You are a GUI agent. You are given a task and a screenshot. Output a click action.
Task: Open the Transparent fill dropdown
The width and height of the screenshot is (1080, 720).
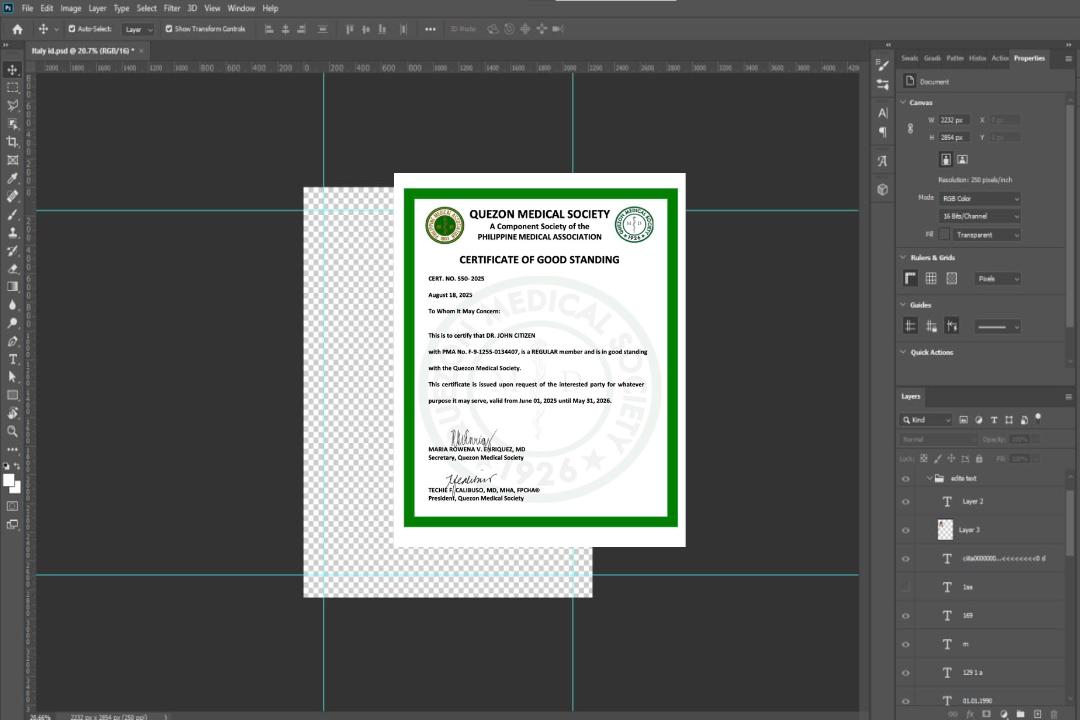coord(986,235)
